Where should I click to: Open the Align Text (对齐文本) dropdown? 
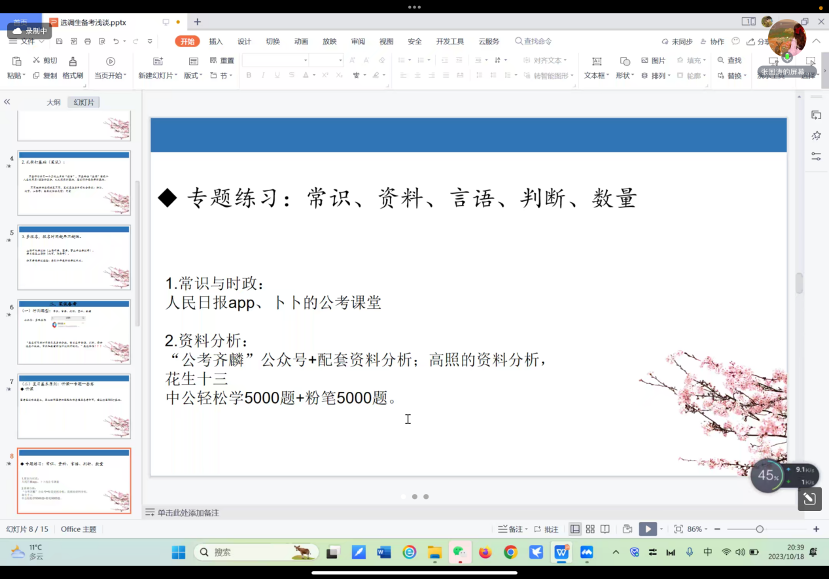click(545, 60)
